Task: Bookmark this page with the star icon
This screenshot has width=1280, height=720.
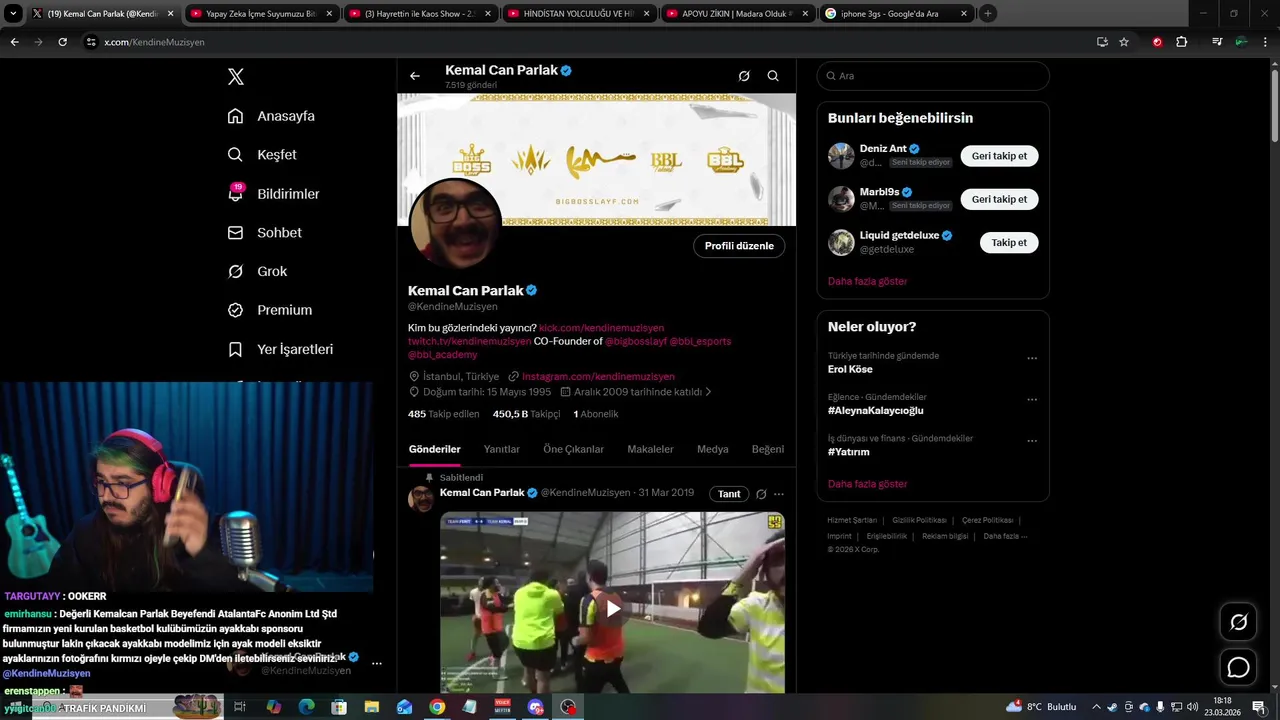Action: [1124, 42]
